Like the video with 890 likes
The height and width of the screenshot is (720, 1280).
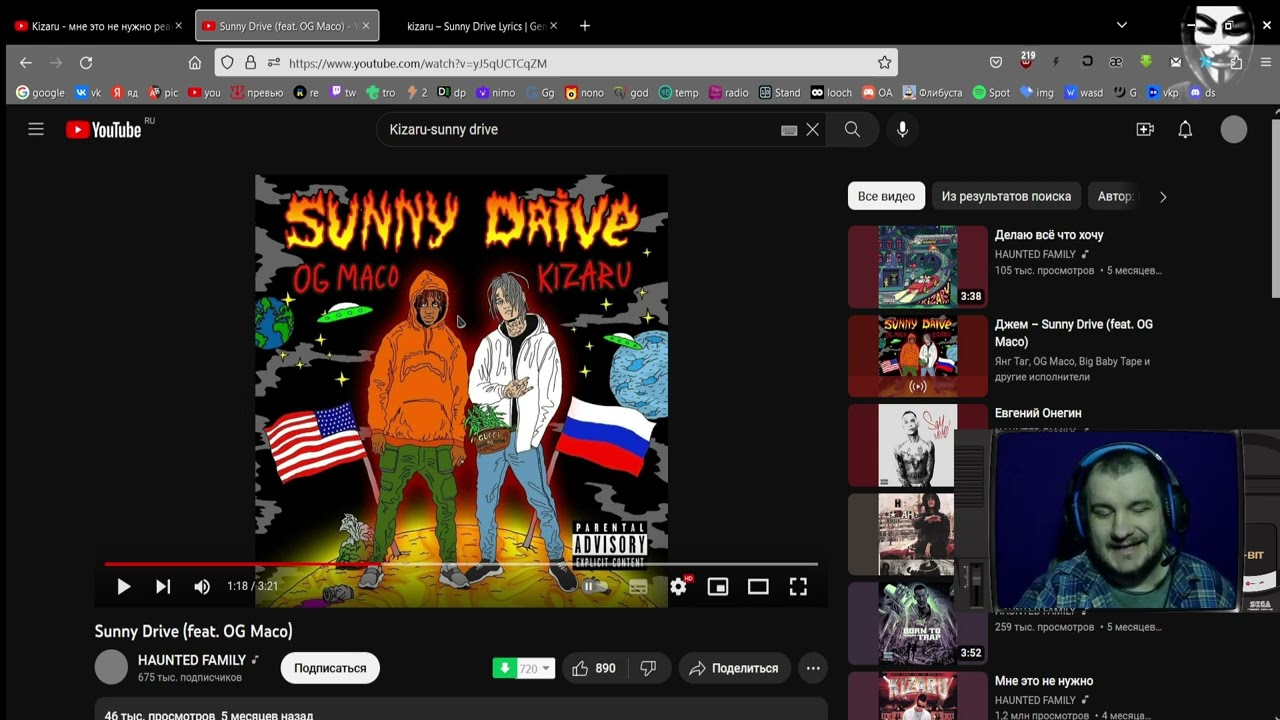click(x=594, y=668)
